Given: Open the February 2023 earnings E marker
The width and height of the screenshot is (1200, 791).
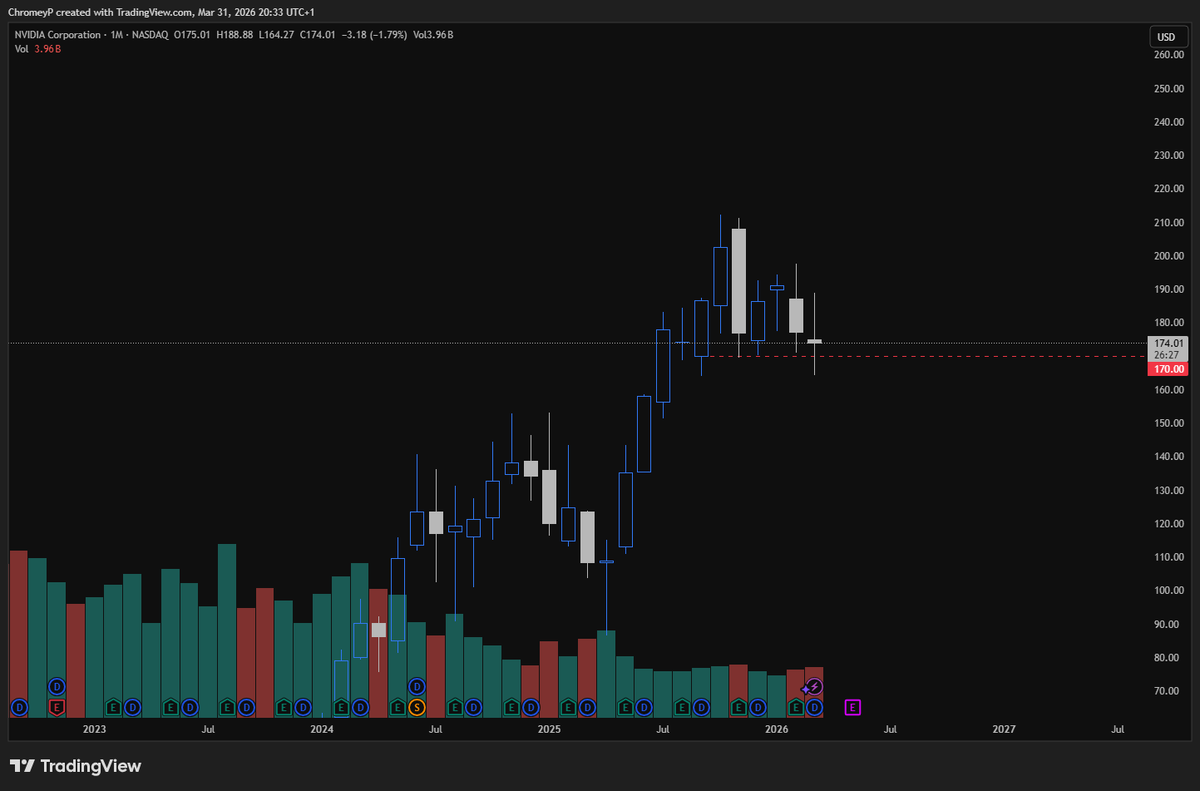Looking at the screenshot, I should tap(113, 707).
